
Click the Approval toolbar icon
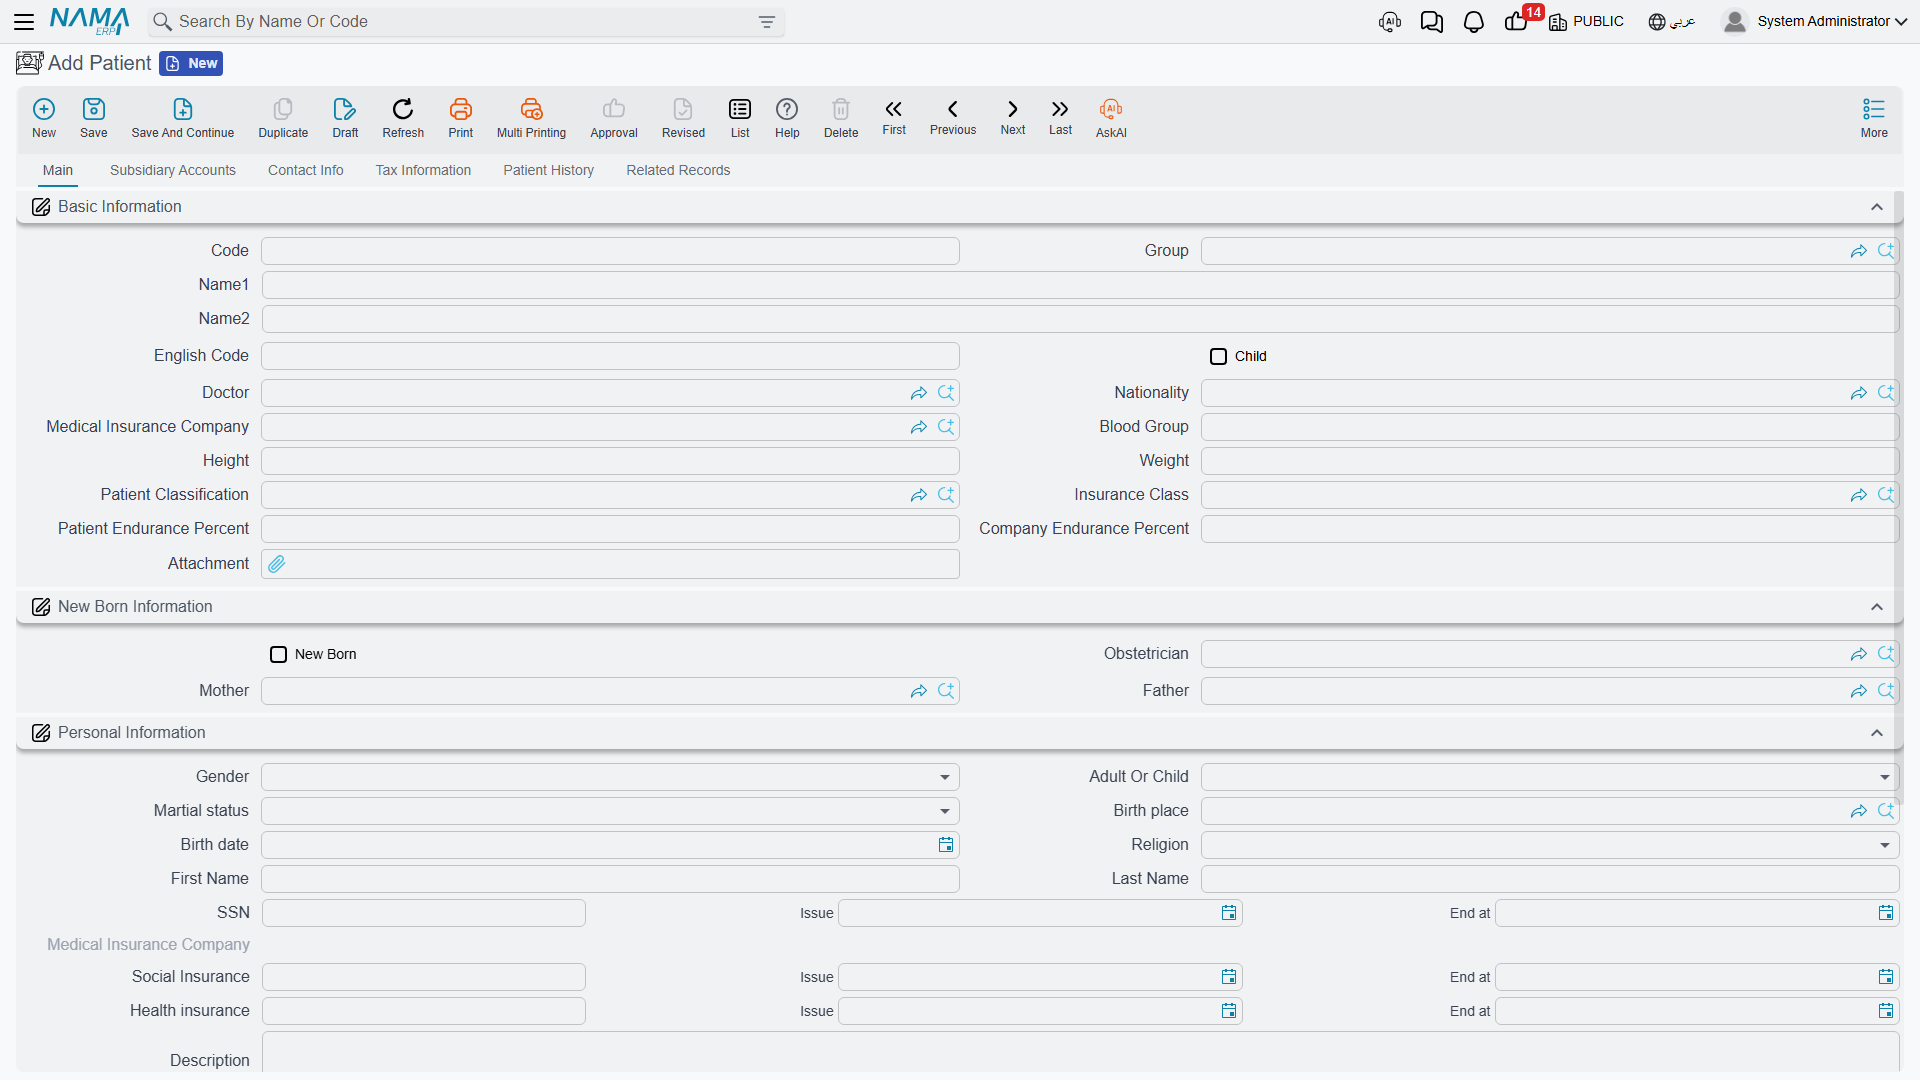[614, 118]
